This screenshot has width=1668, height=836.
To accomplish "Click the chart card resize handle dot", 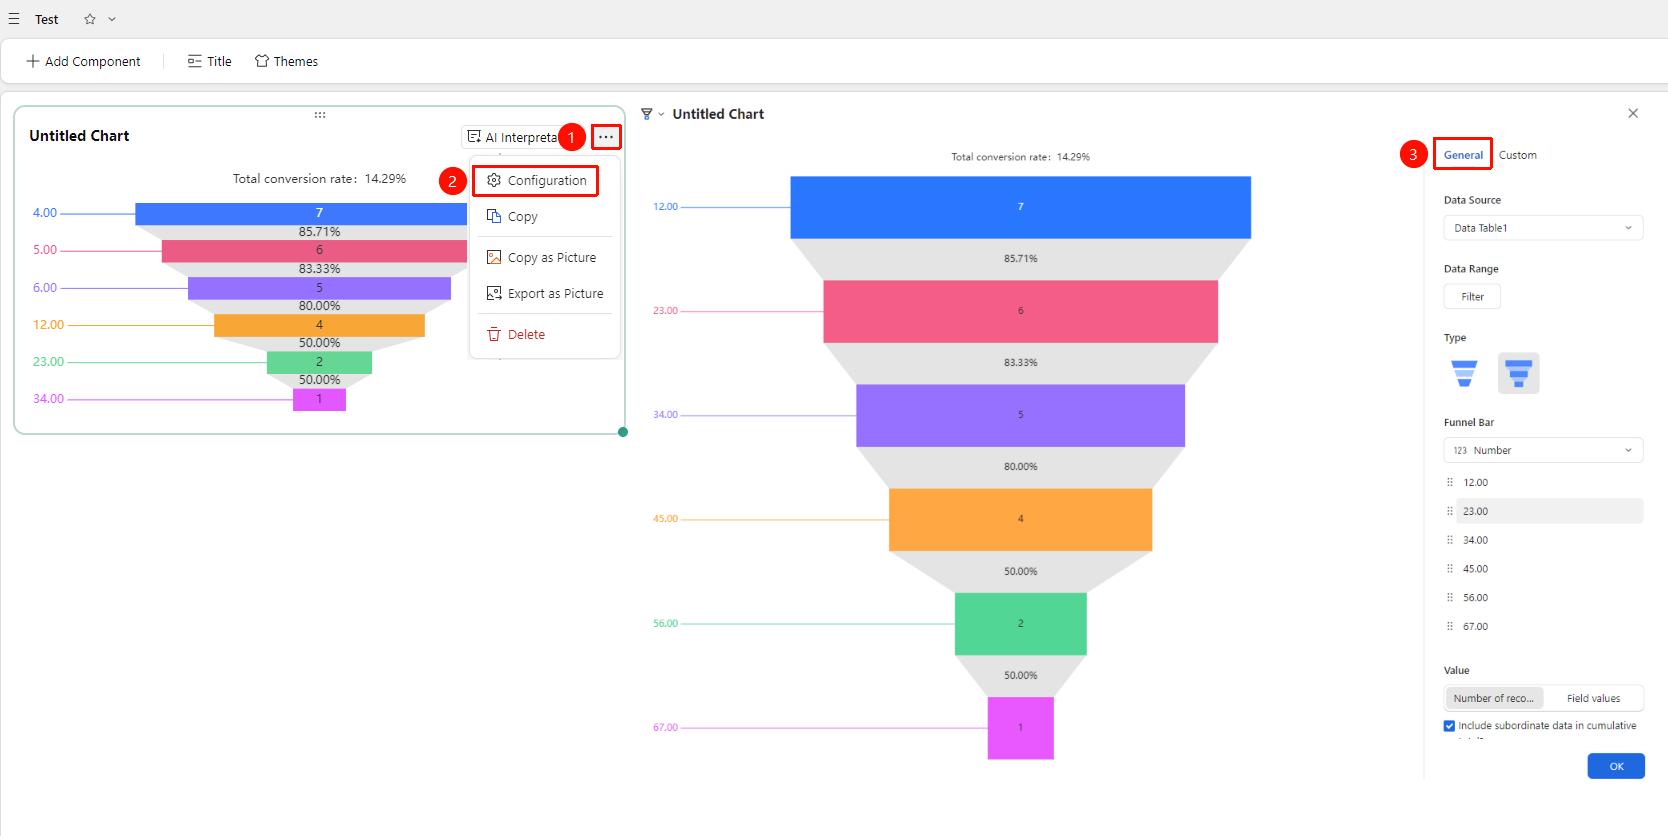I will click(x=623, y=432).
